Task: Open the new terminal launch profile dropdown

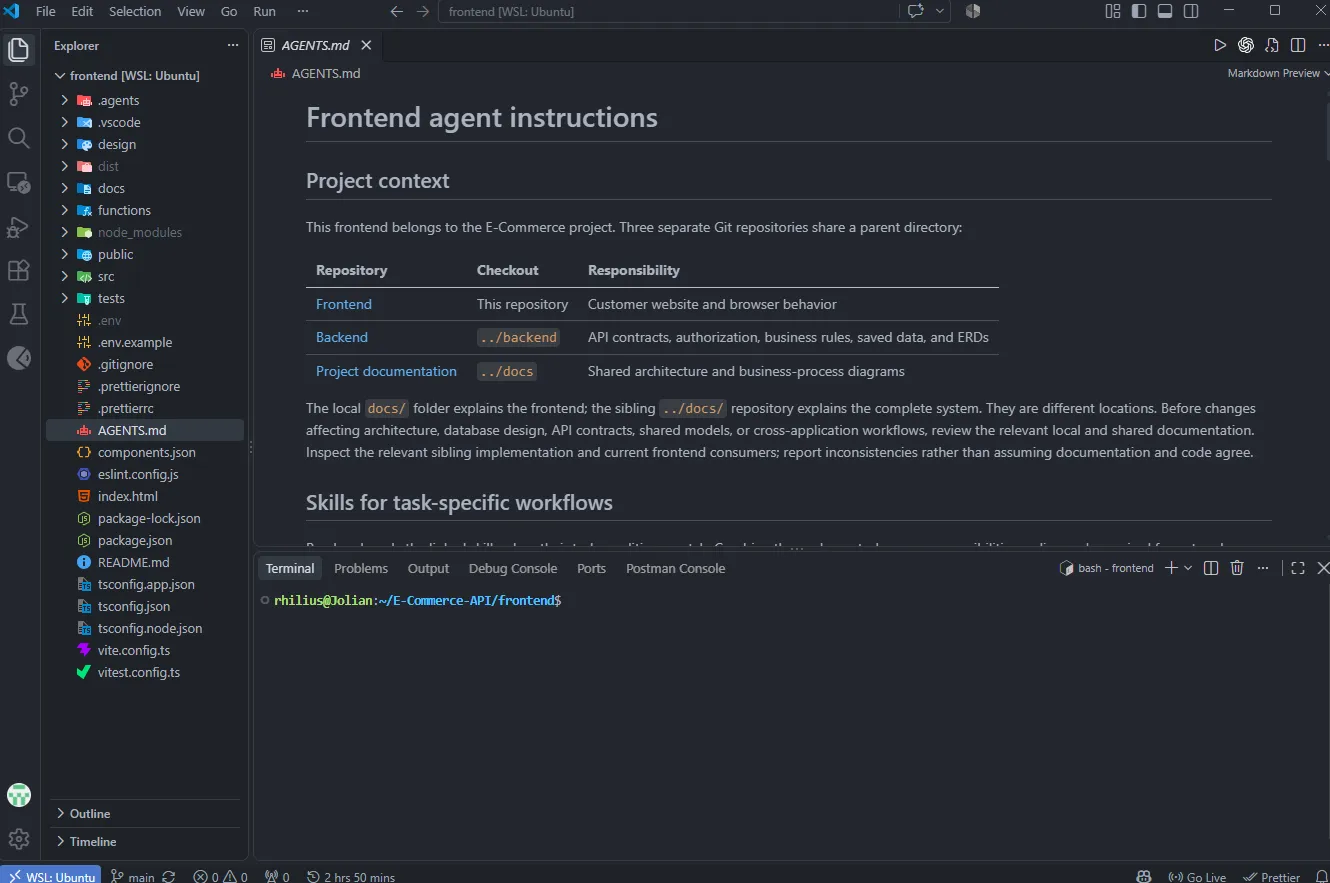Action: (1188, 568)
